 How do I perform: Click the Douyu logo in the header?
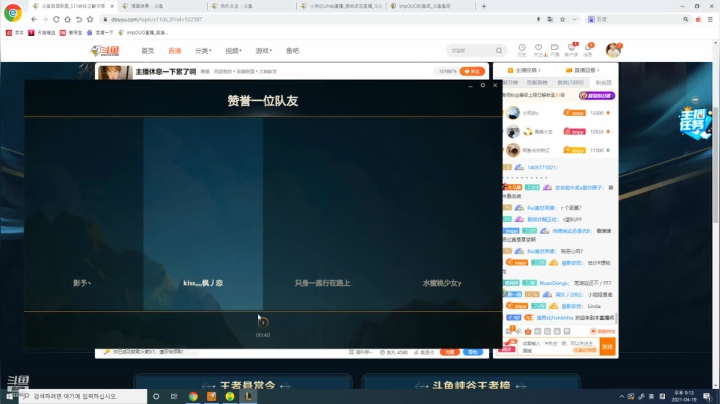pos(105,50)
